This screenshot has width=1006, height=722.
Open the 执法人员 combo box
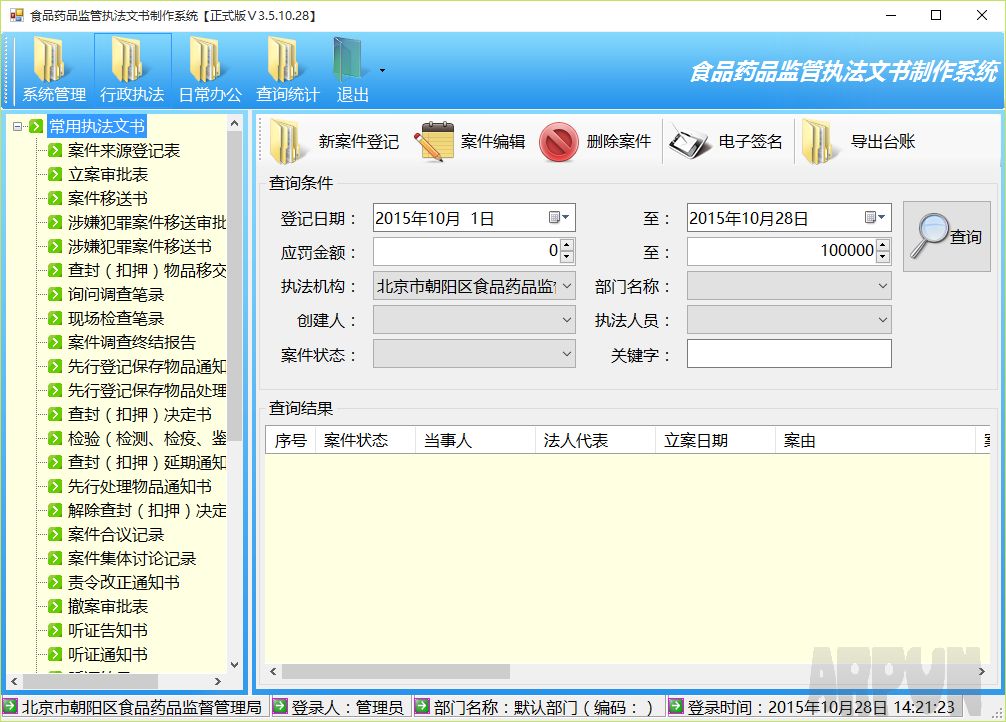coord(882,320)
